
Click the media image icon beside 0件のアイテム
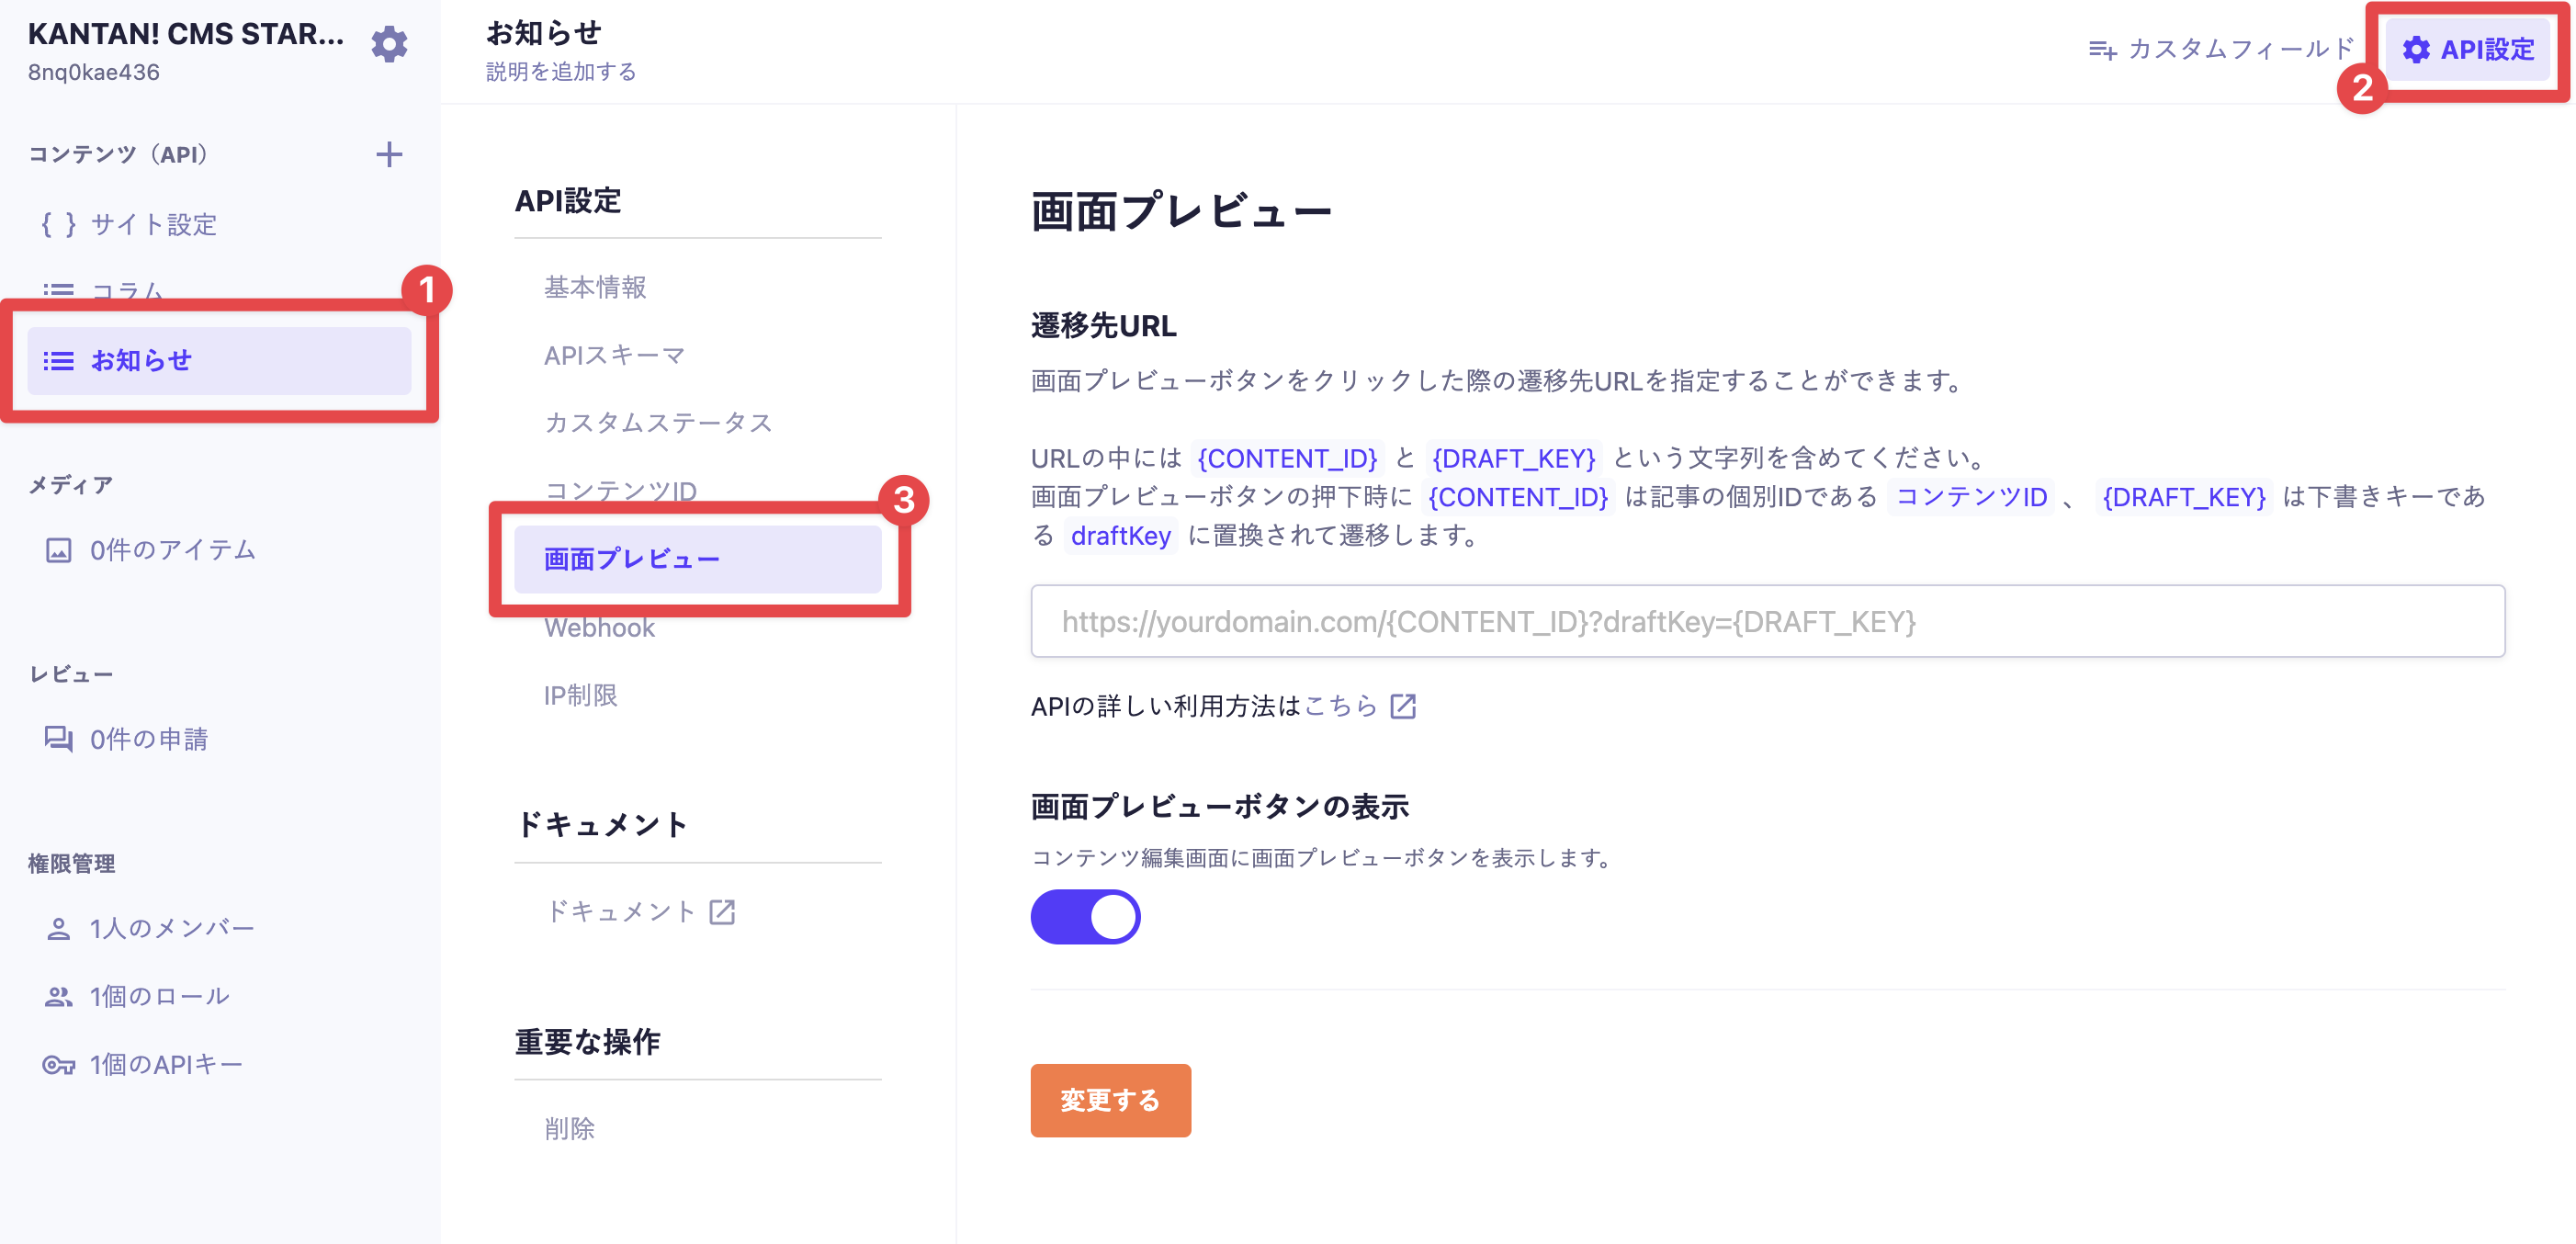coord(58,550)
